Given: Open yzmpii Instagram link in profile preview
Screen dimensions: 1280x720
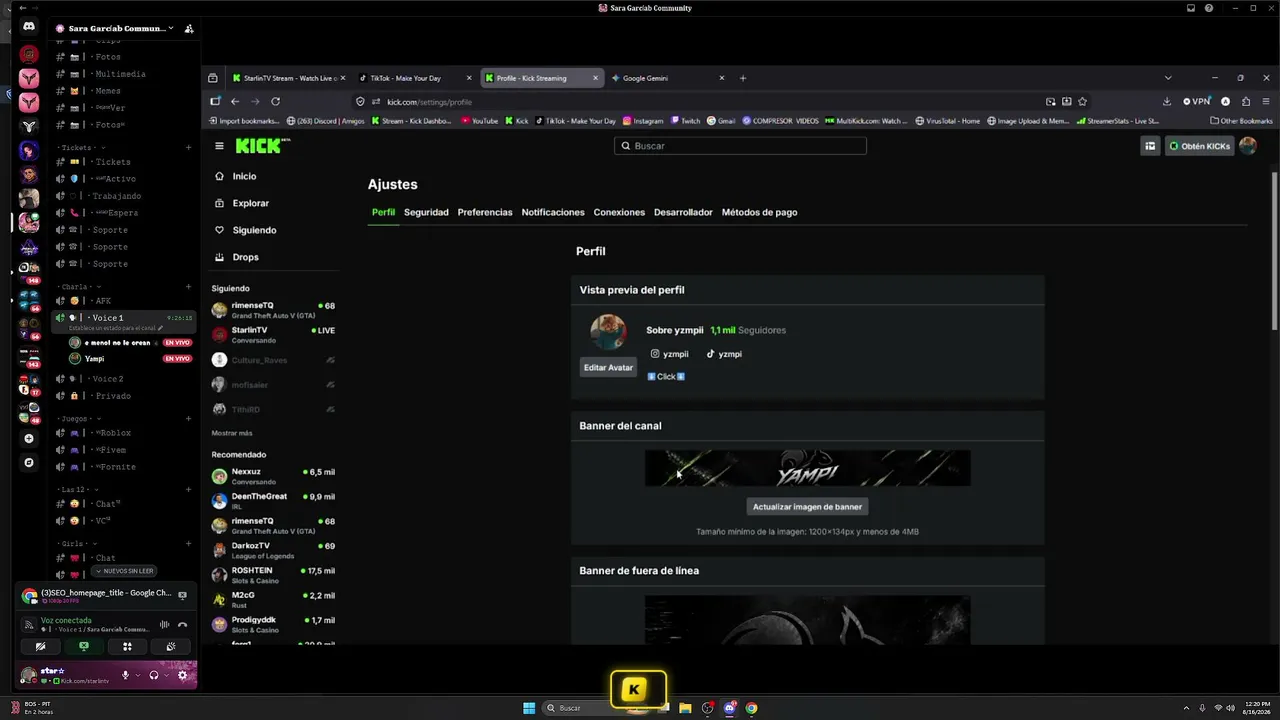Looking at the screenshot, I should [x=670, y=354].
